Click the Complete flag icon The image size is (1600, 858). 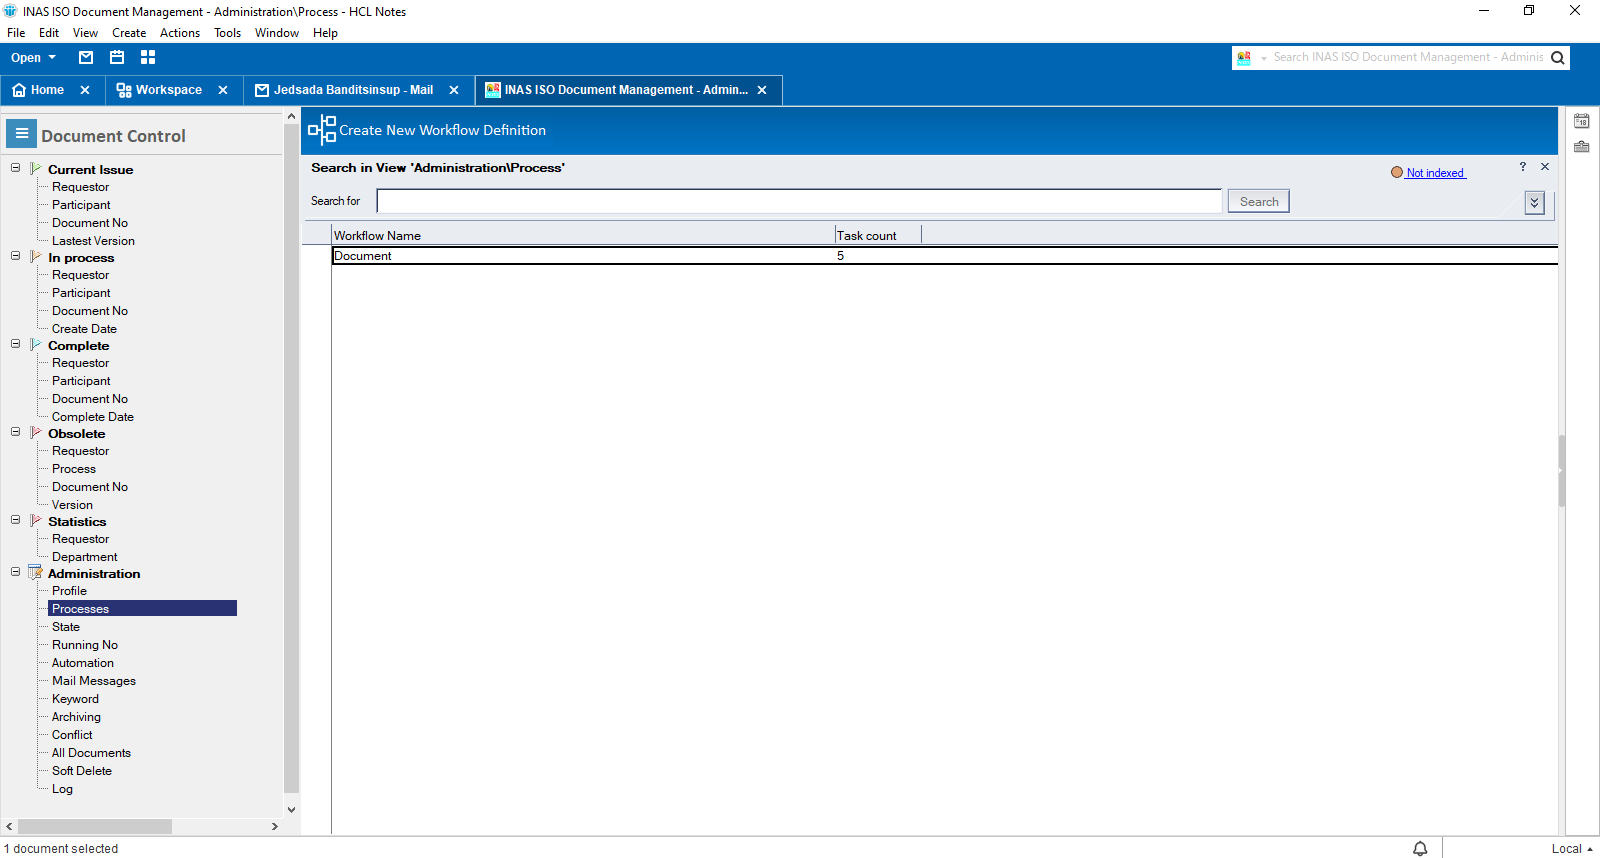36,345
